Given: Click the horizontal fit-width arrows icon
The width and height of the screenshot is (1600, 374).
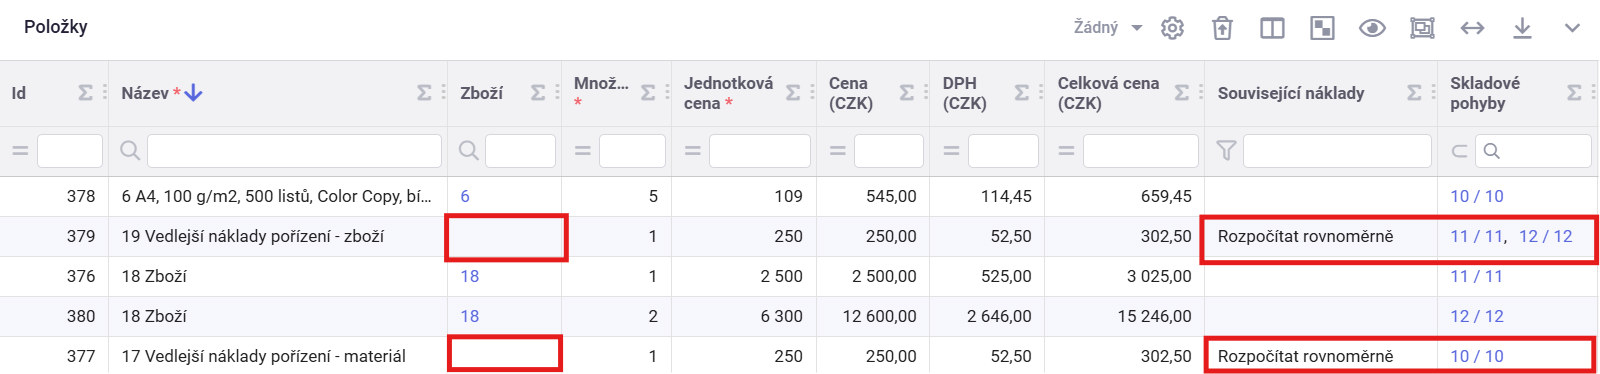Looking at the screenshot, I should point(1472,28).
